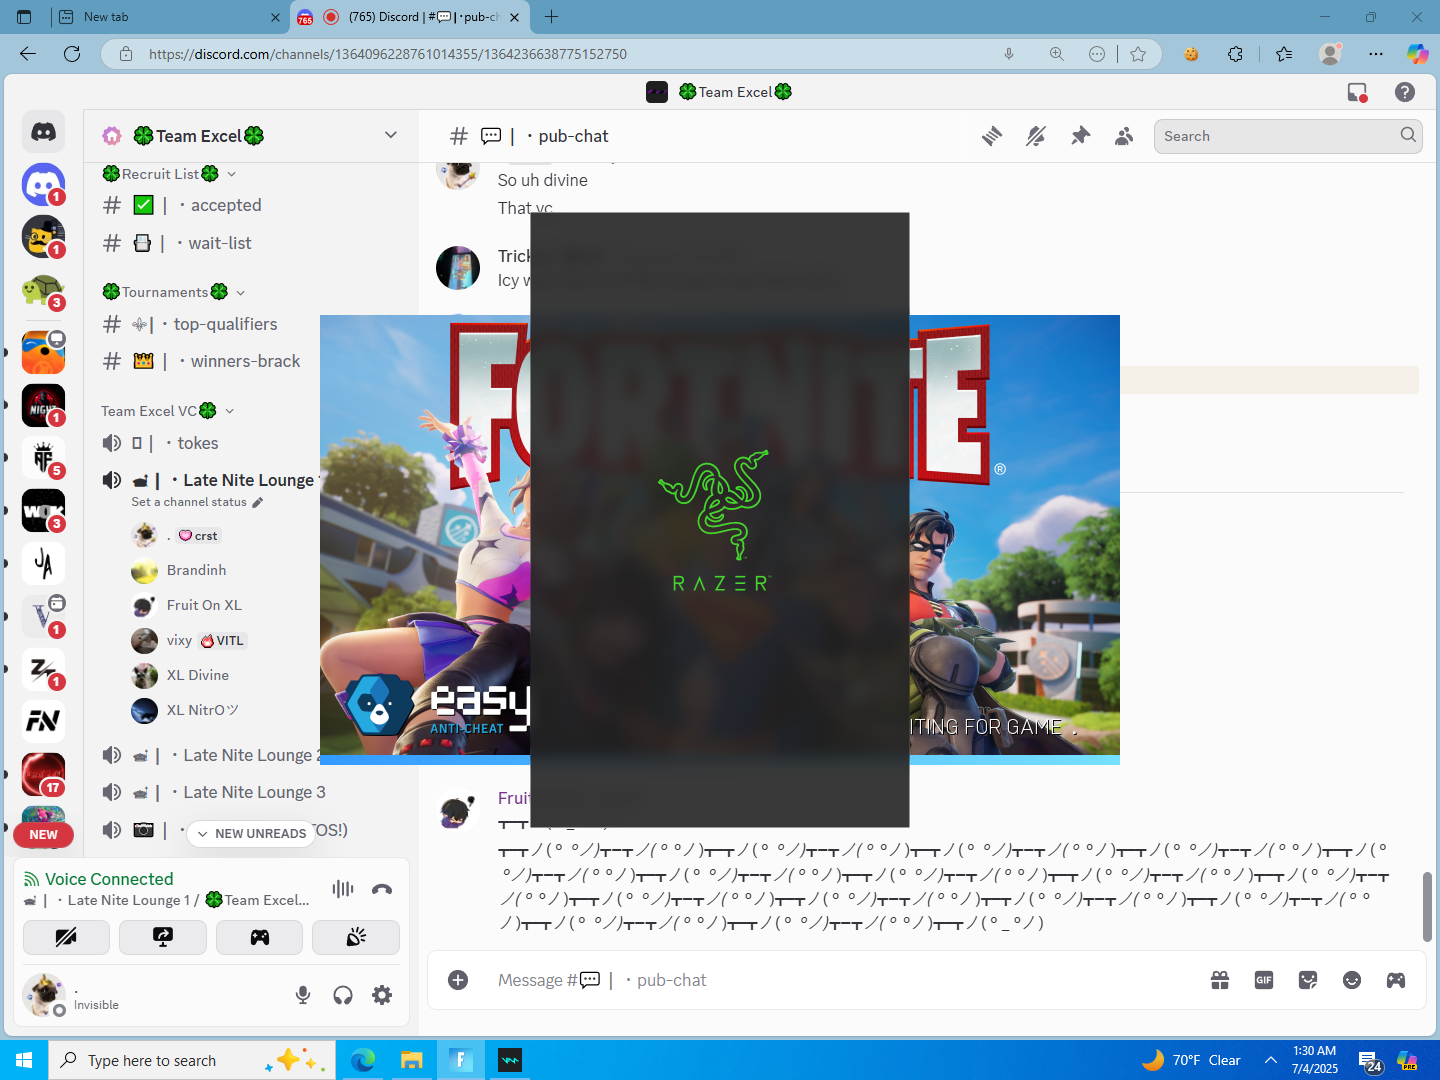Toggle noise suppression in voice panel
Viewport: 1440px width, 1080px height.
tap(343, 889)
